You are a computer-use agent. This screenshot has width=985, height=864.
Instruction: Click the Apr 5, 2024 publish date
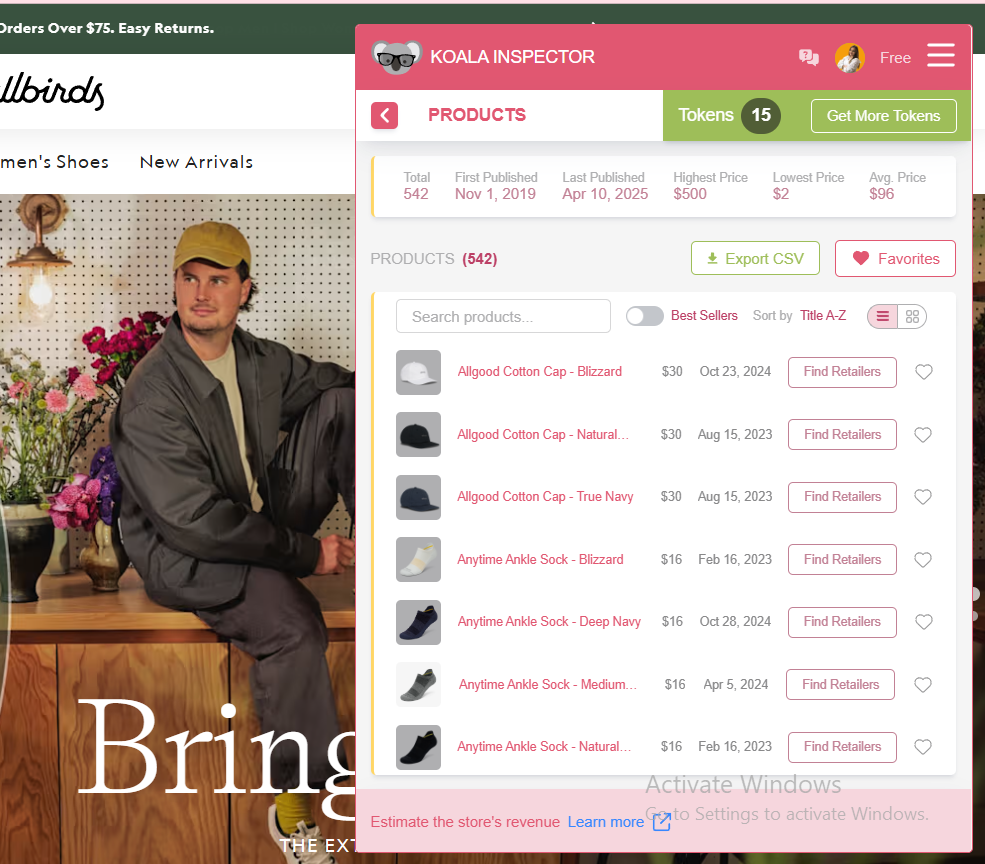(x=736, y=685)
